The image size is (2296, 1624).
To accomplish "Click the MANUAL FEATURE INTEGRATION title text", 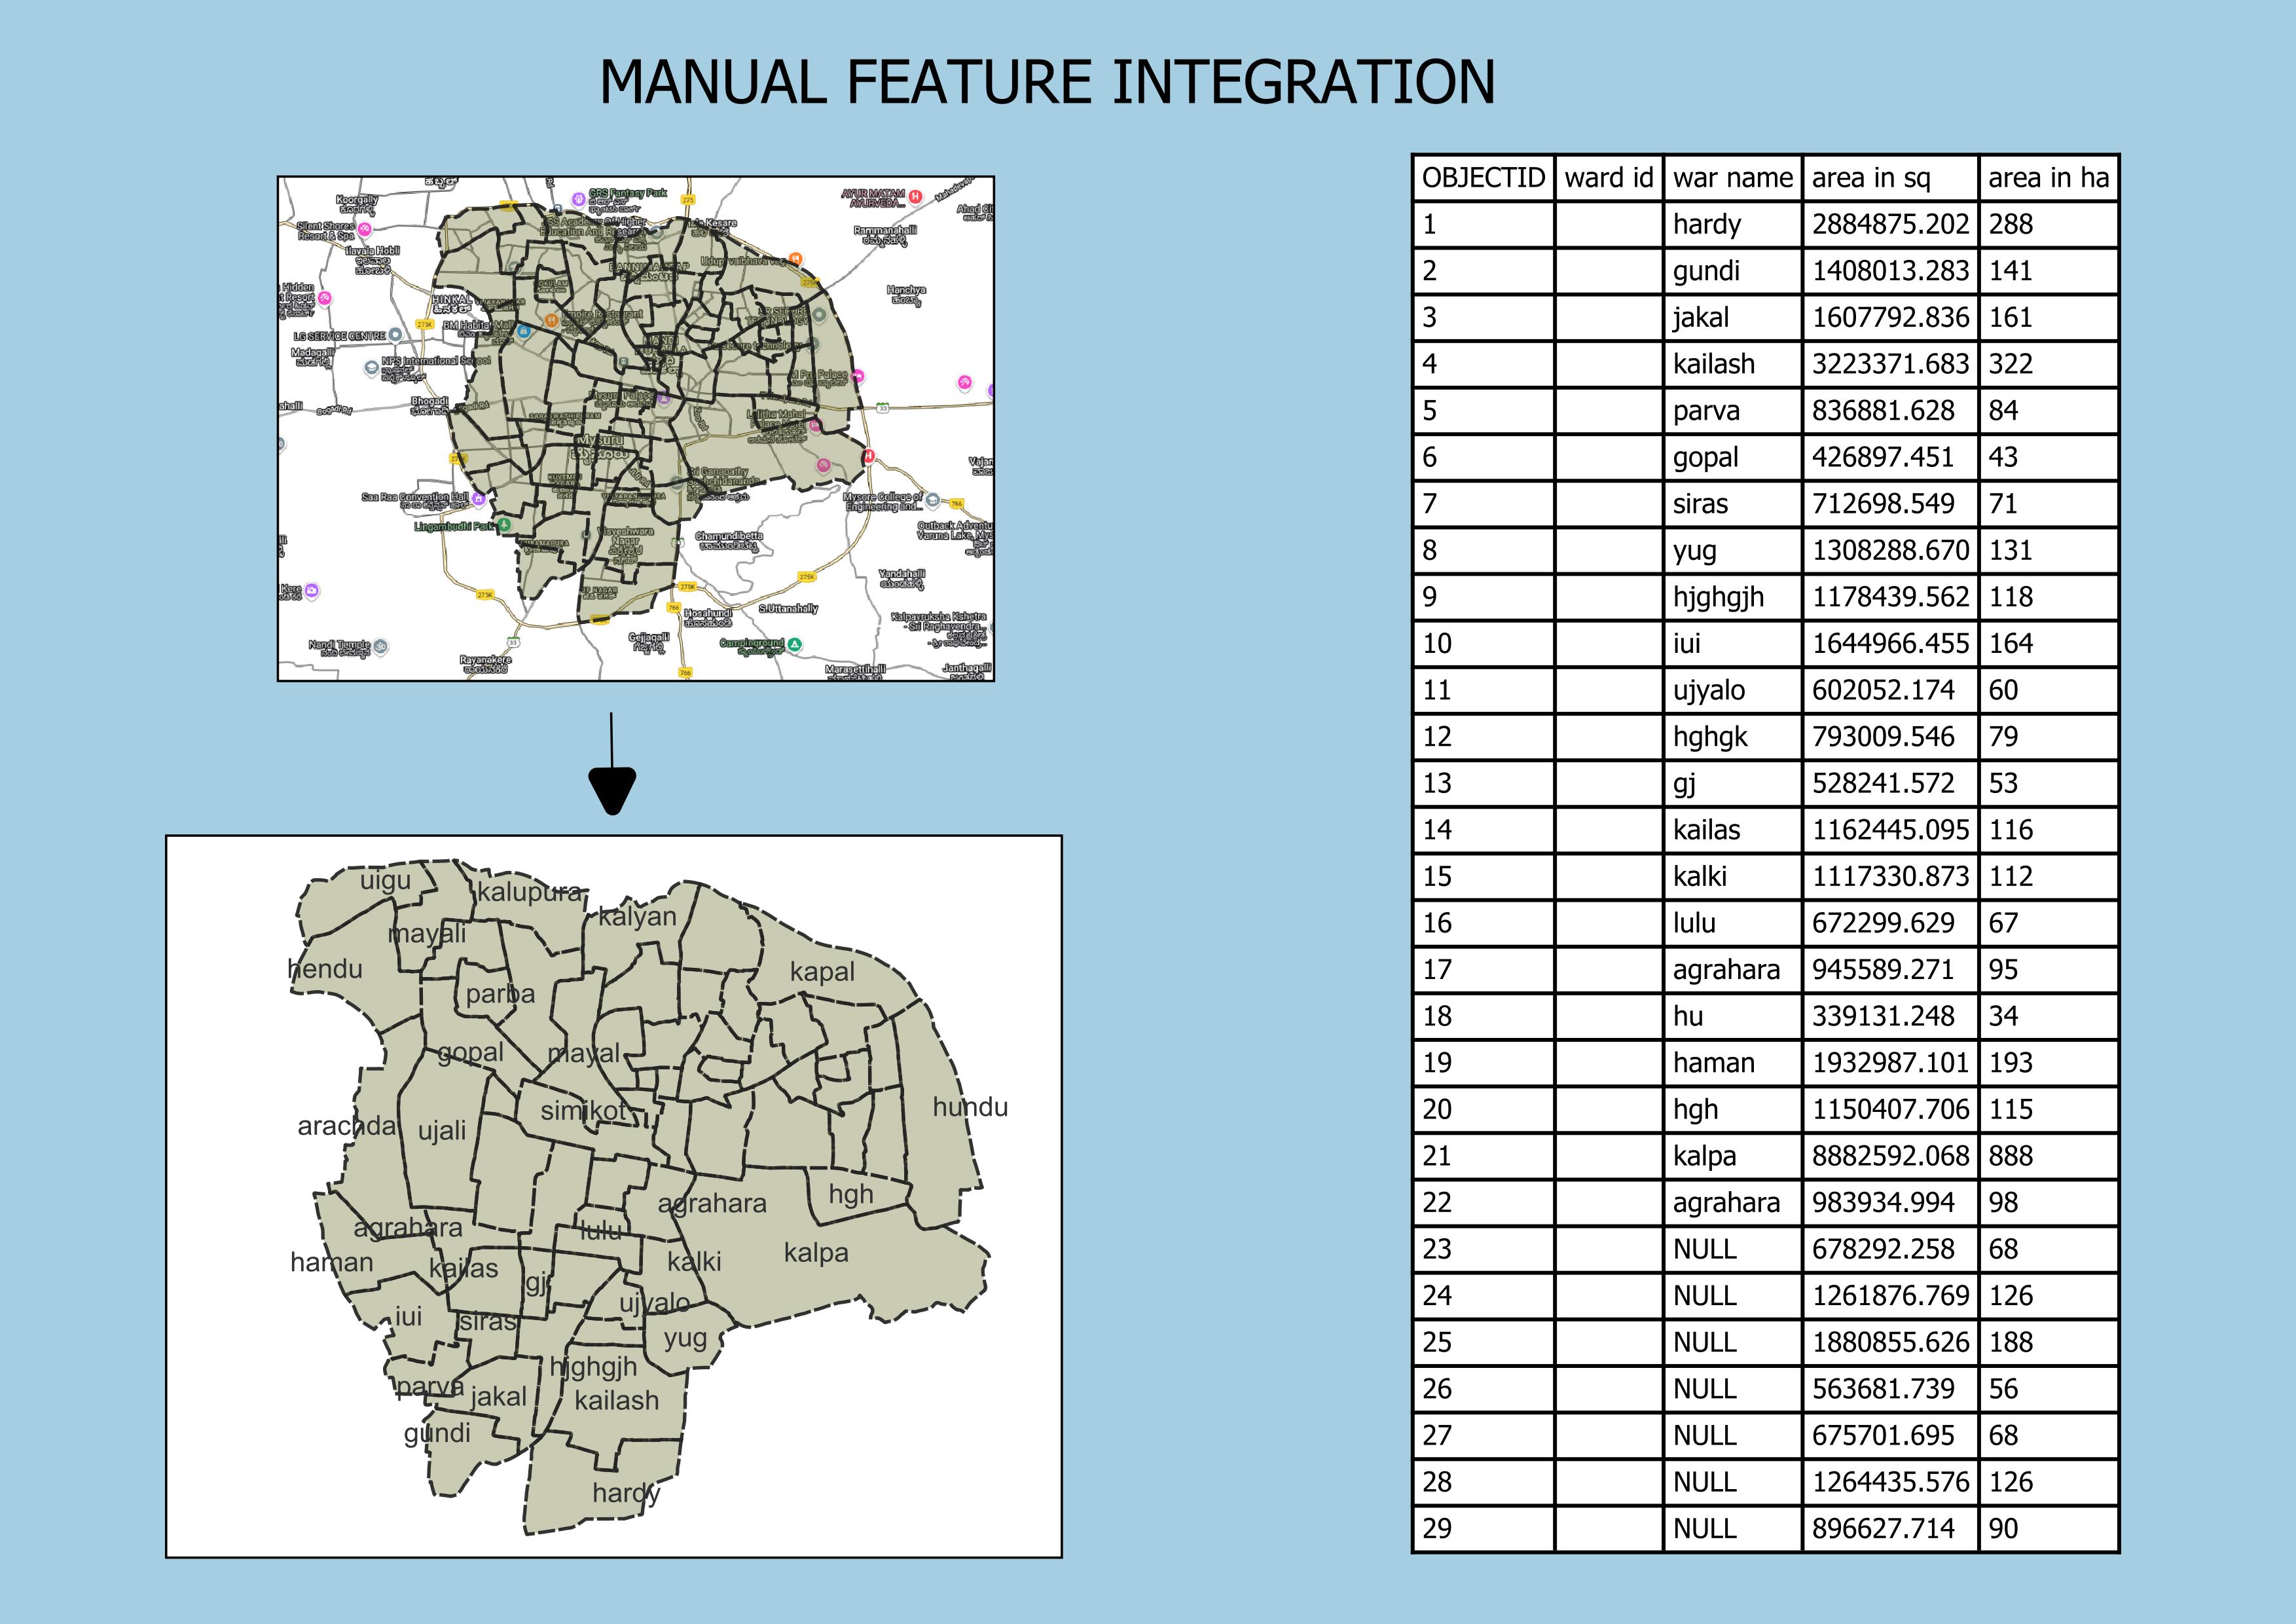I will 1047,82.
